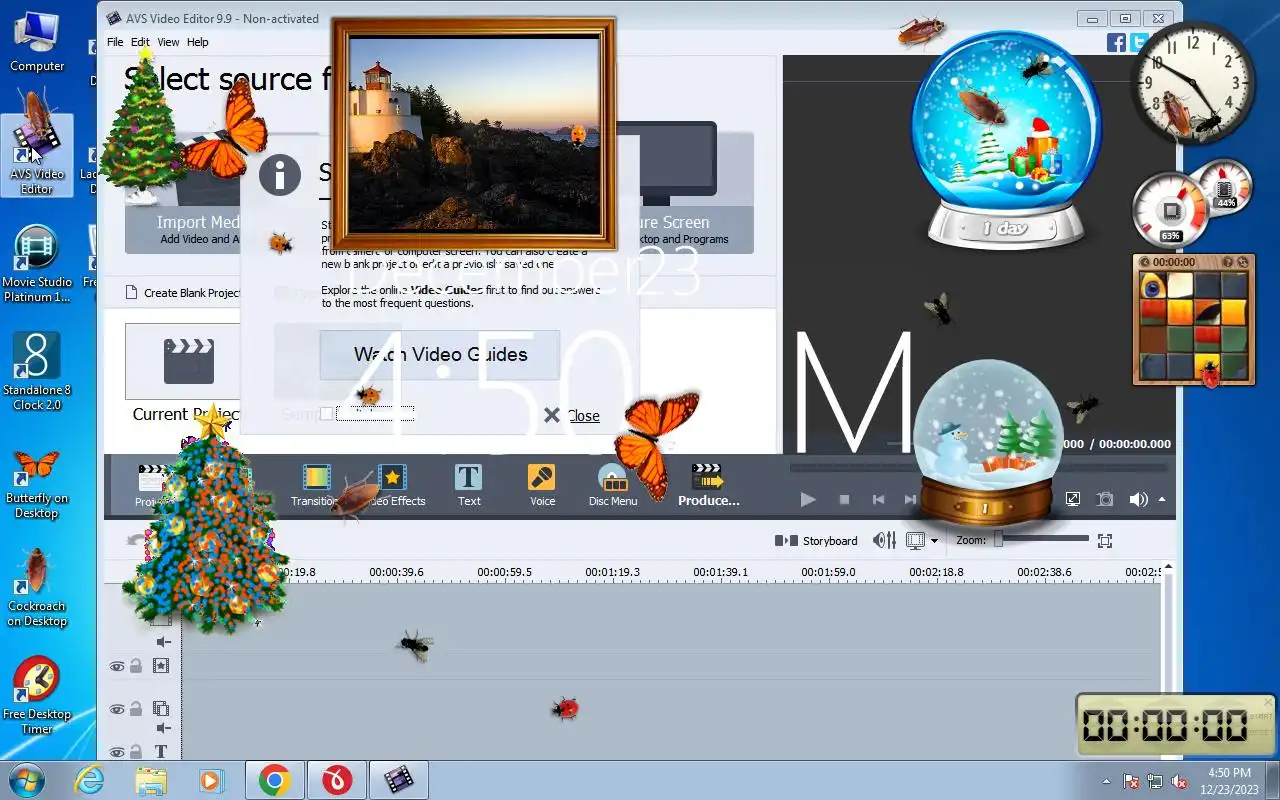Click the 00:01:19.3 timeline ruler mark
This screenshot has height=800, width=1280.
pos(612,573)
